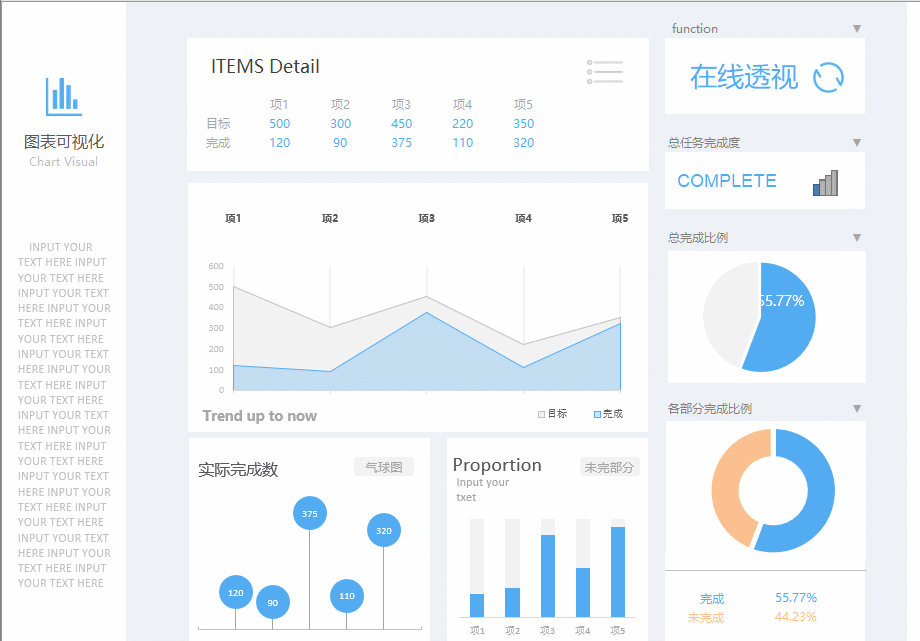The height and width of the screenshot is (641, 920).
Task: Select the 110 balloon bubble
Action: pyautogui.click(x=347, y=596)
